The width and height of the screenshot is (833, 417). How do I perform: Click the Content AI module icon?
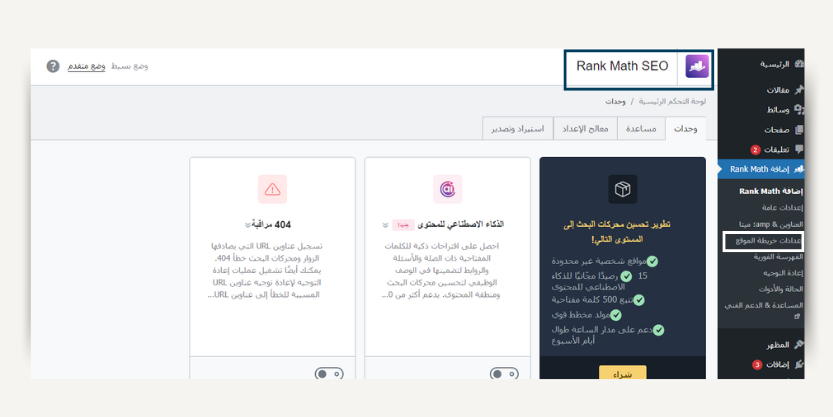[x=447, y=189]
